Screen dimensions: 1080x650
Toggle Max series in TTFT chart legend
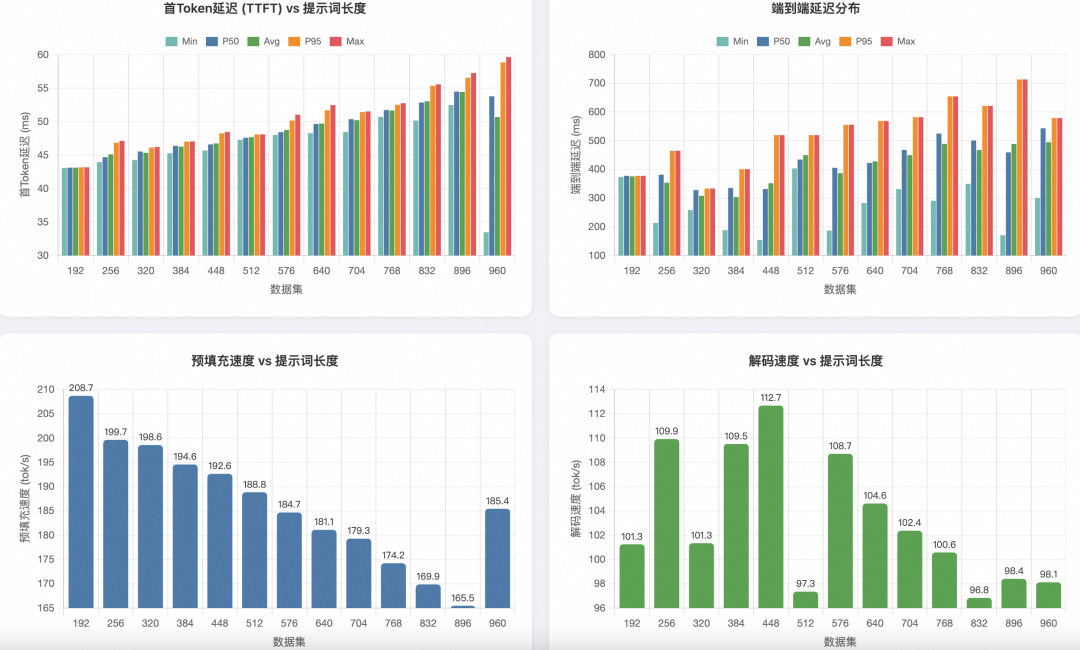[x=347, y=41]
